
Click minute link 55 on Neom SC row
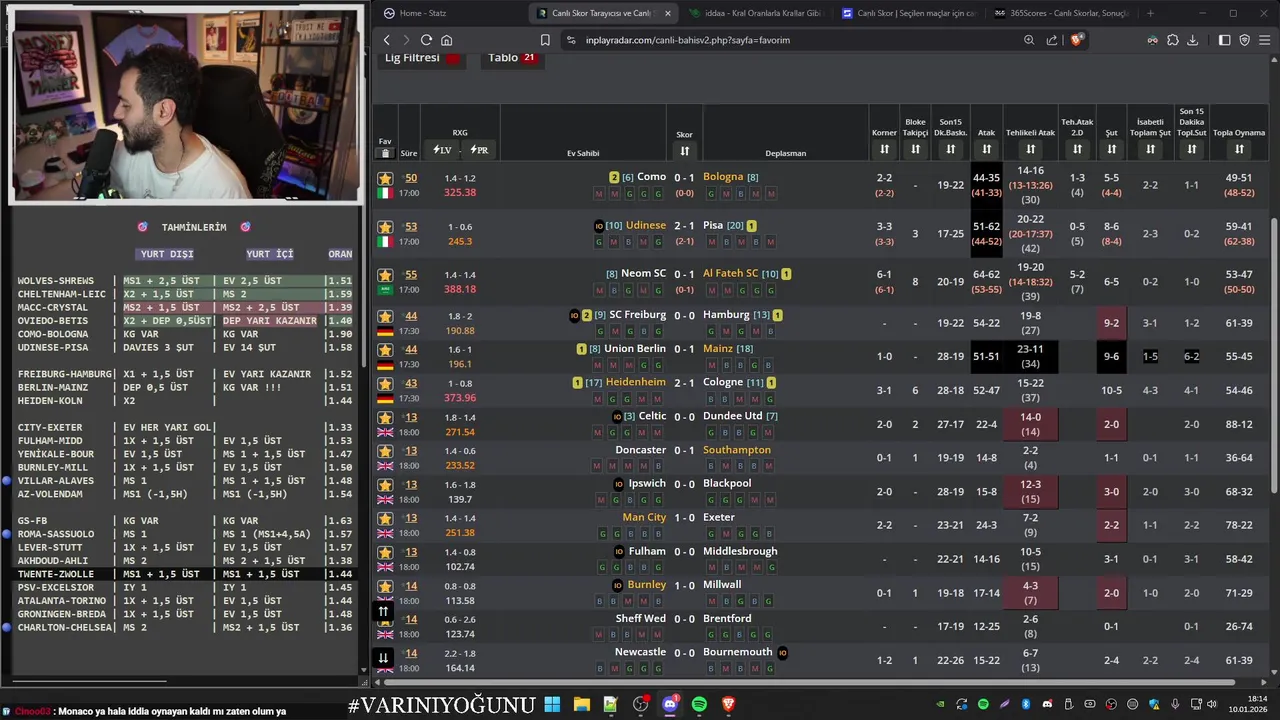pyautogui.click(x=411, y=275)
